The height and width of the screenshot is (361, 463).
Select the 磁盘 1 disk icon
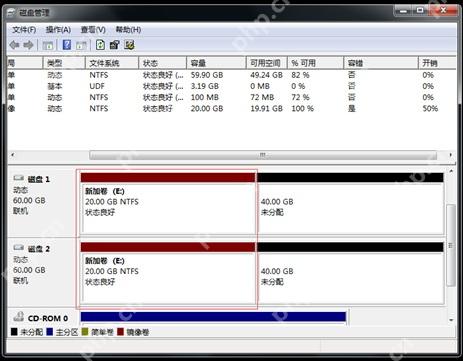click(x=19, y=178)
